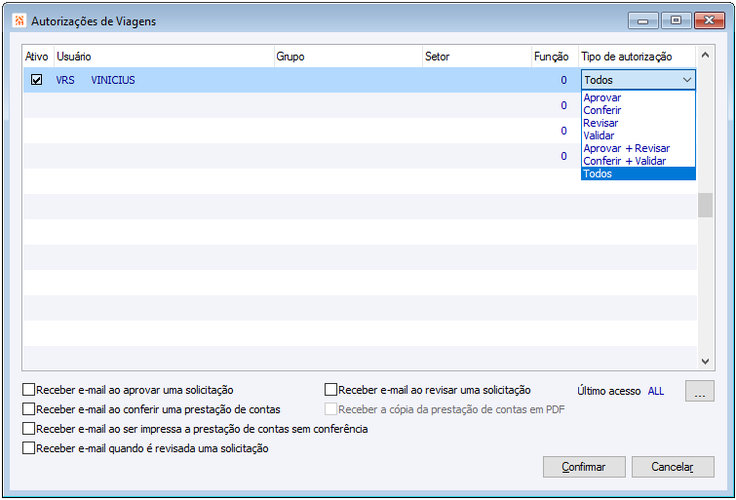This screenshot has height=500, width=736.
Task: Click the Grupo column header
Action: click(x=348, y=56)
